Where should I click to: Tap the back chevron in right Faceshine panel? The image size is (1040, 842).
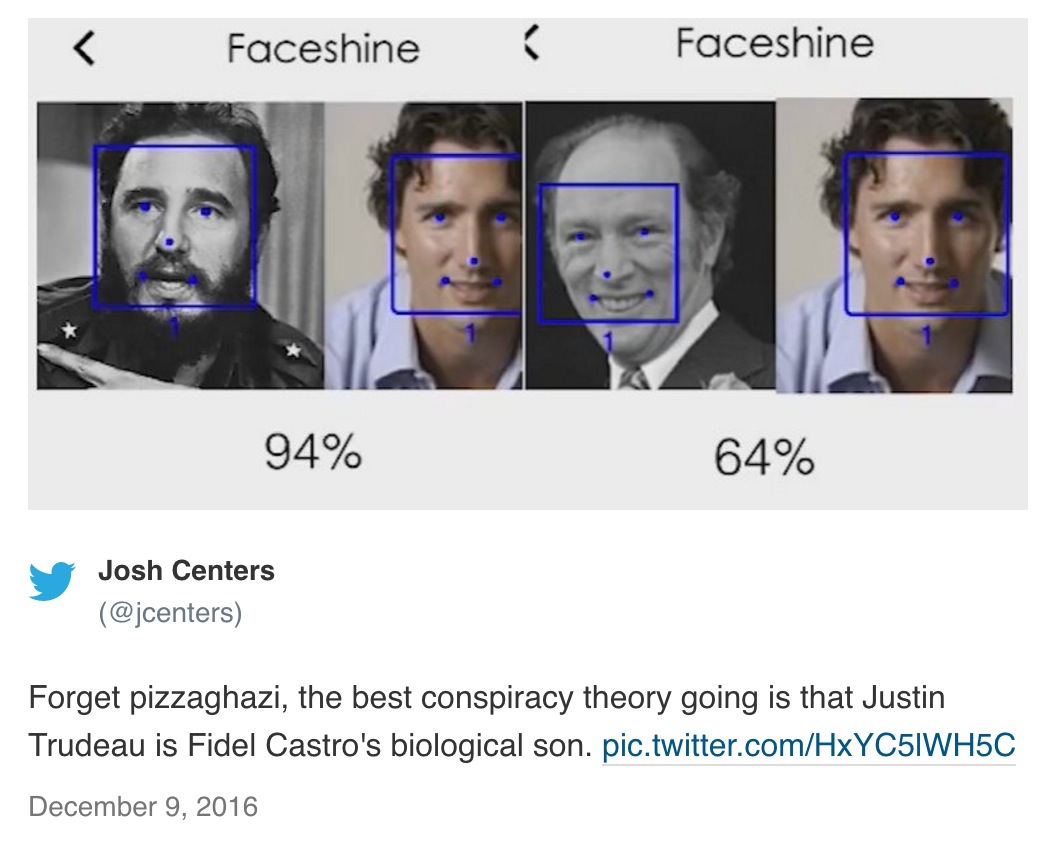(x=532, y=43)
